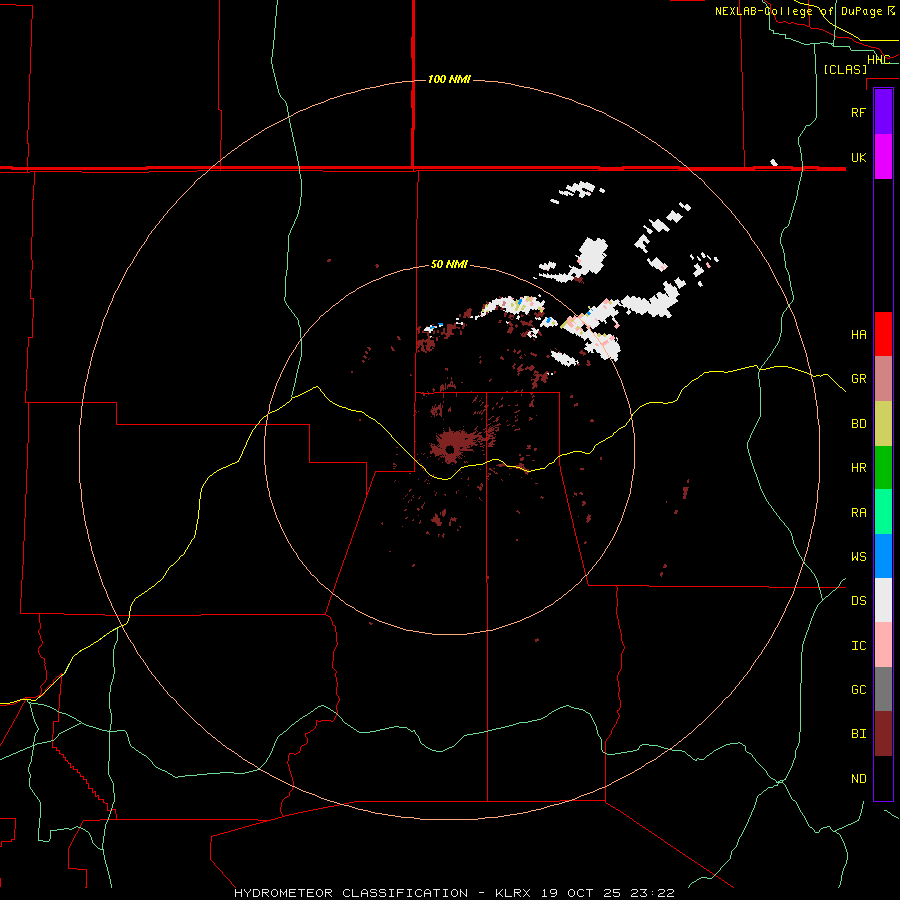Image resolution: width=900 pixels, height=900 pixels.
Task: Click the magenta UK color swatch in legend
Action: (883, 157)
